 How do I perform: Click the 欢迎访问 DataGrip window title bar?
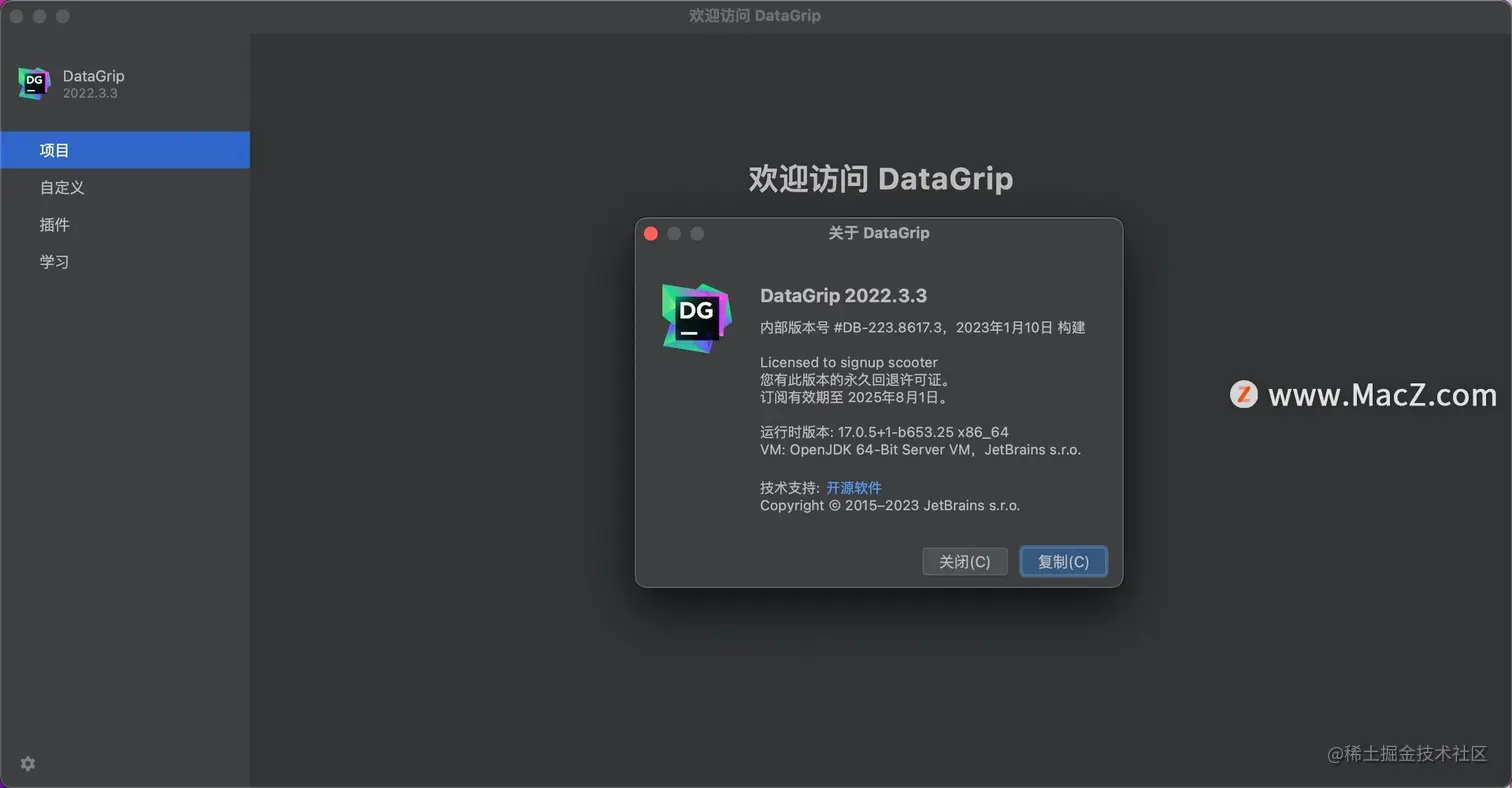[756, 16]
